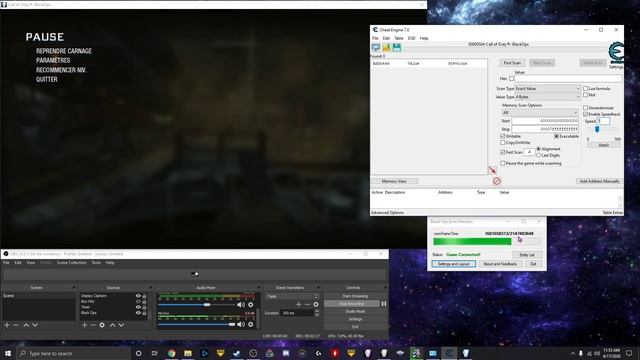640x360 pixels.
Task: Remove the scene transition with minus icon
Action: point(307,304)
